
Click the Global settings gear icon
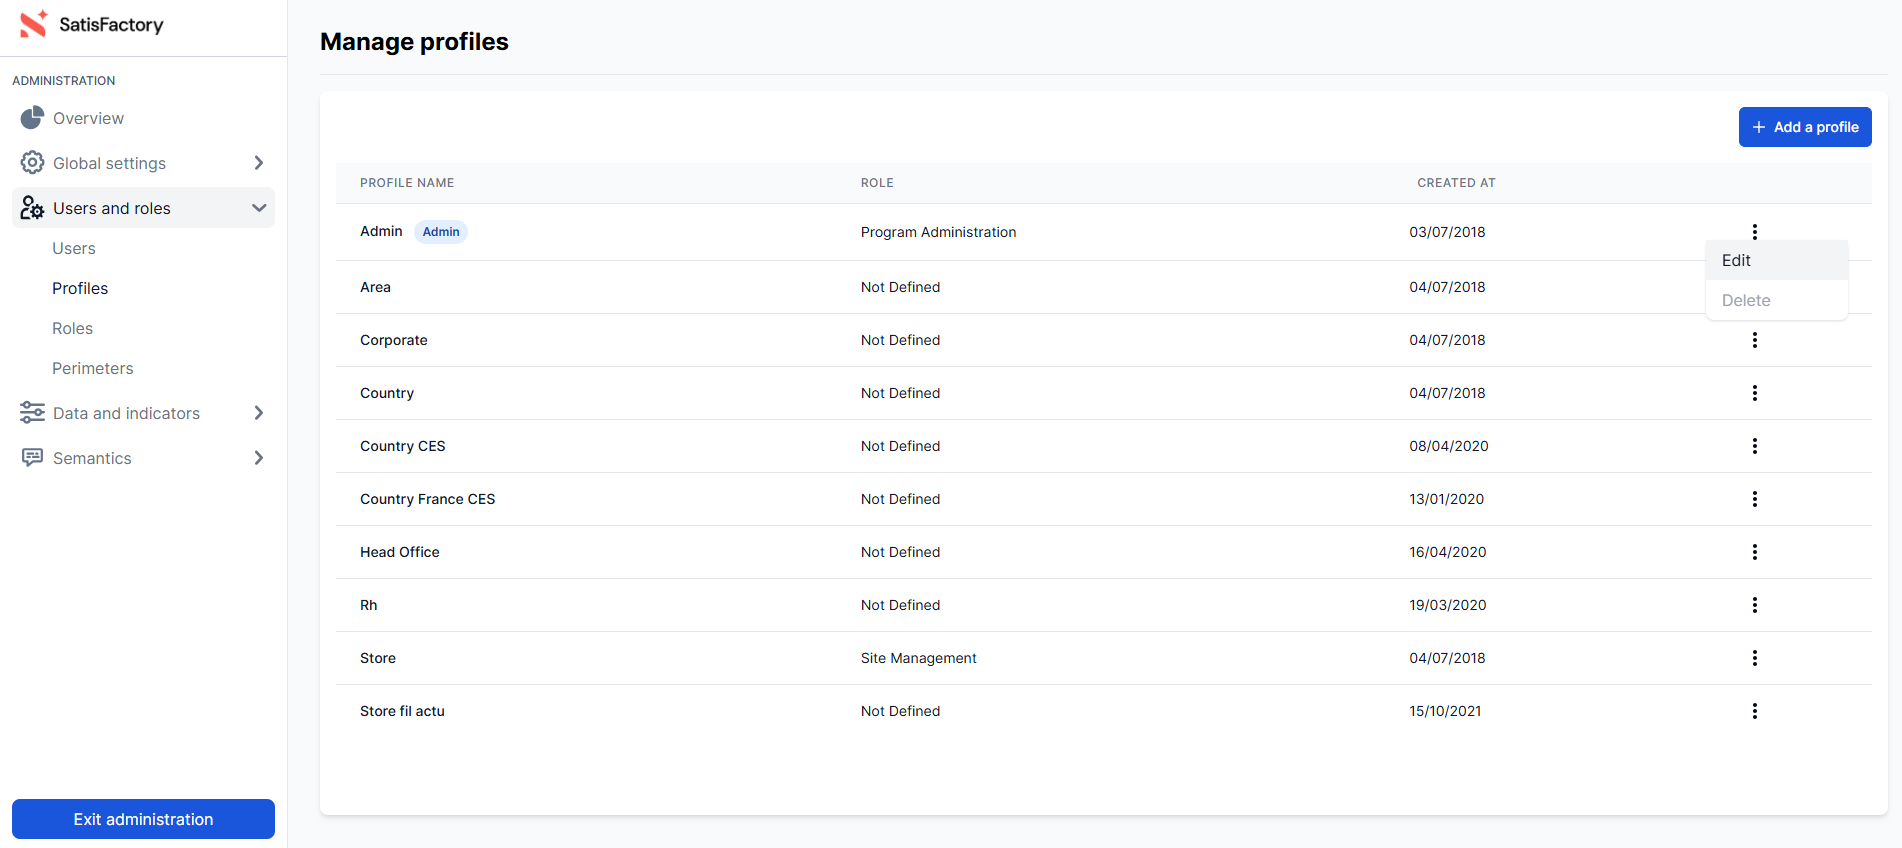pos(32,163)
